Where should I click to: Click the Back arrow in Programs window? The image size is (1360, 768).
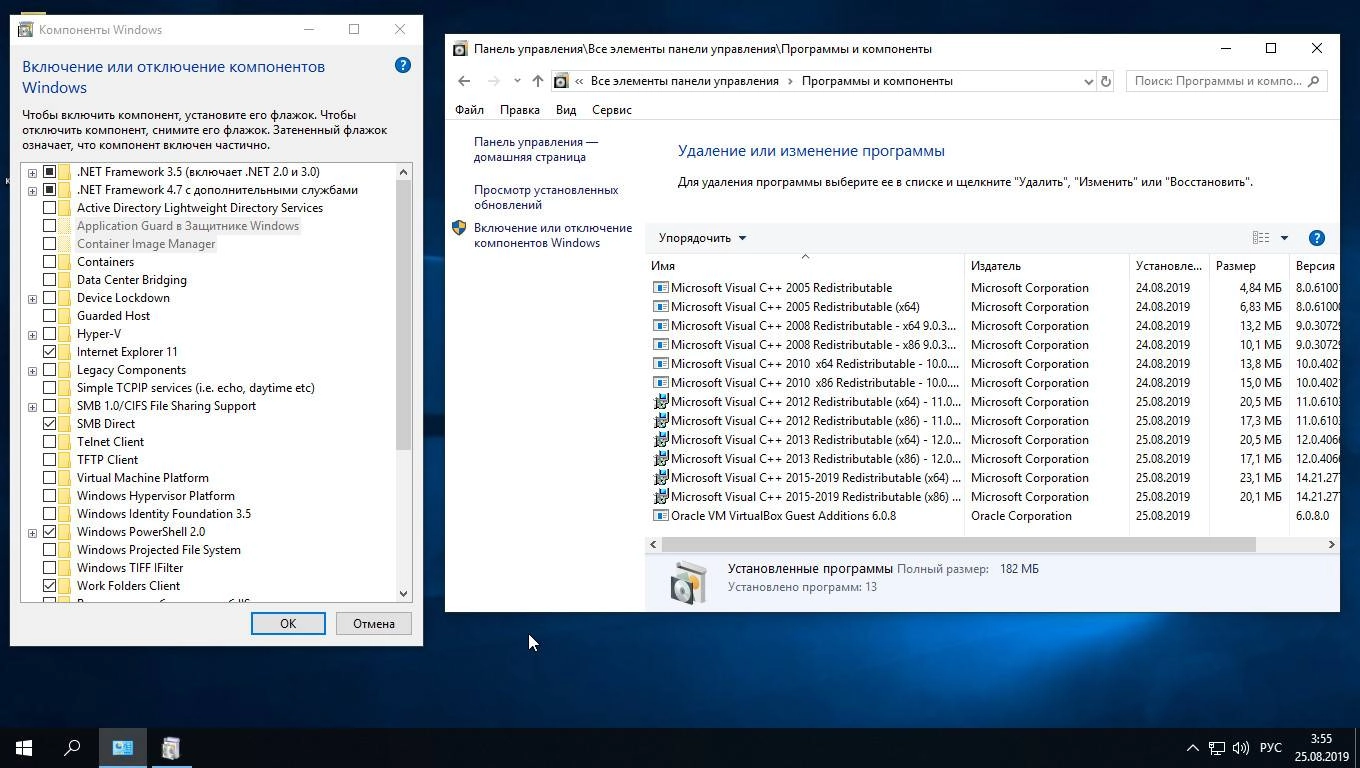click(464, 81)
